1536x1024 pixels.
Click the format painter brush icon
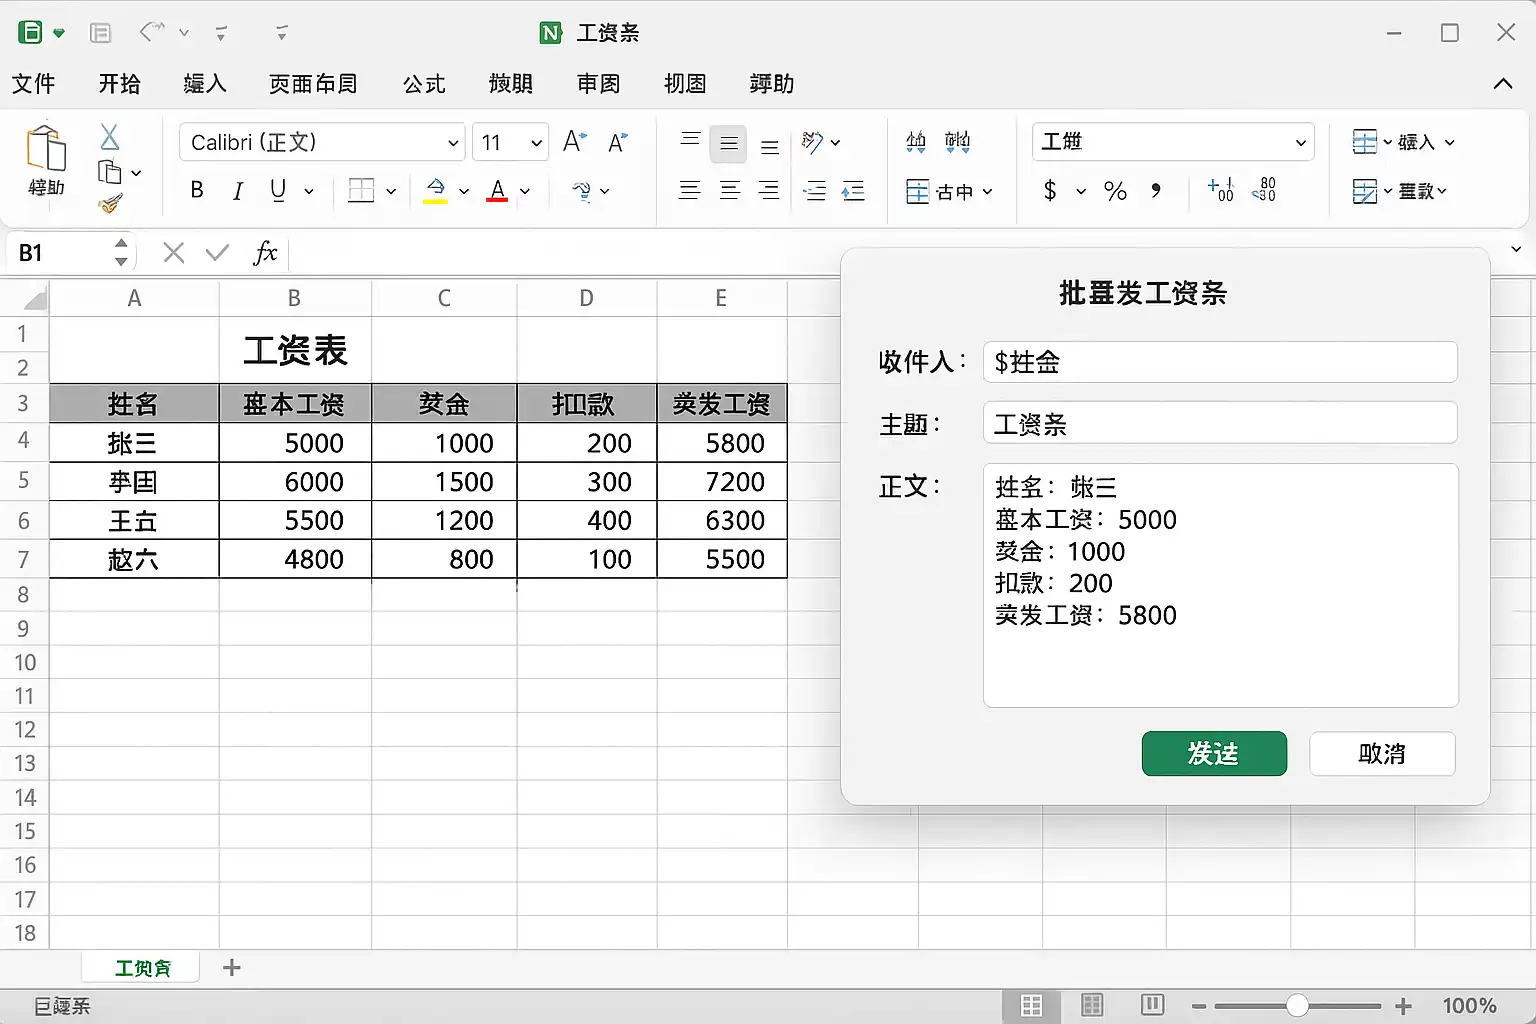click(x=110, y=205)
